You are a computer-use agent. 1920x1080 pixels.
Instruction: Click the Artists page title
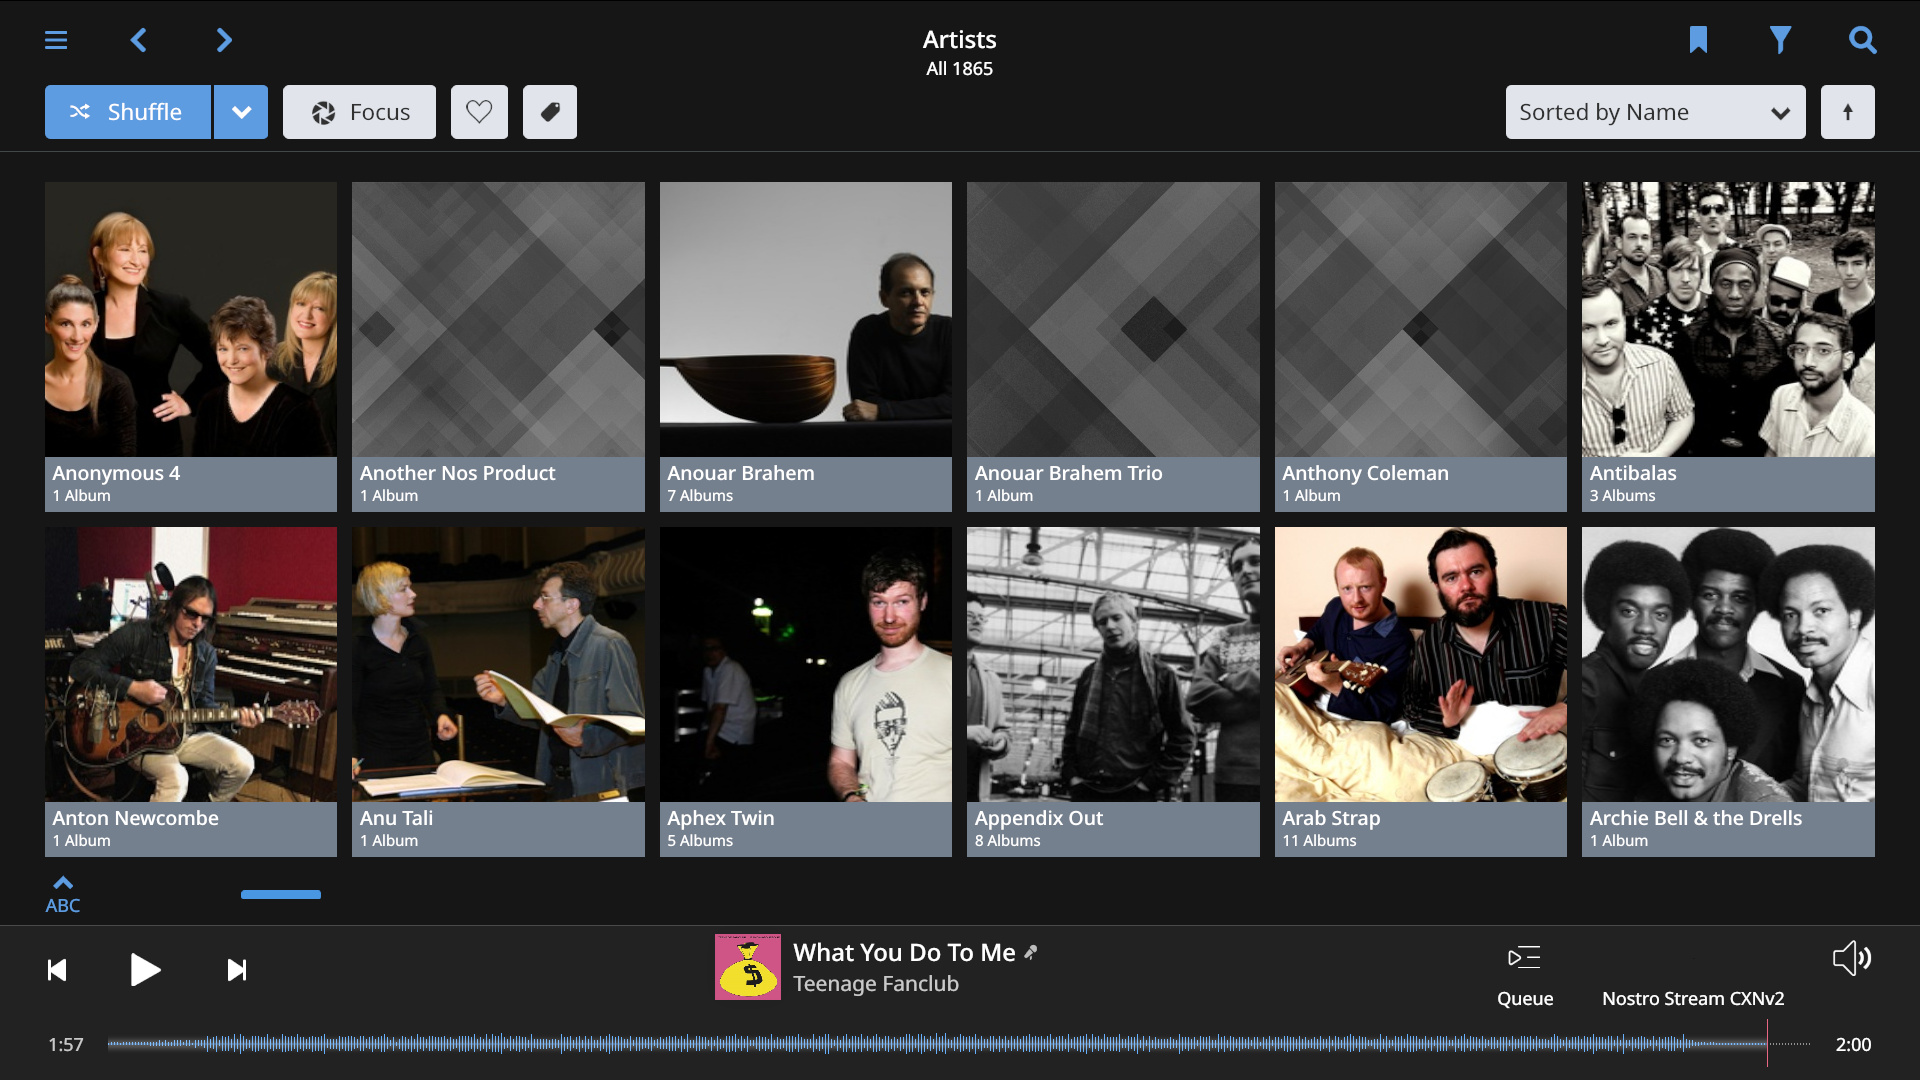(x=959, y=39)
